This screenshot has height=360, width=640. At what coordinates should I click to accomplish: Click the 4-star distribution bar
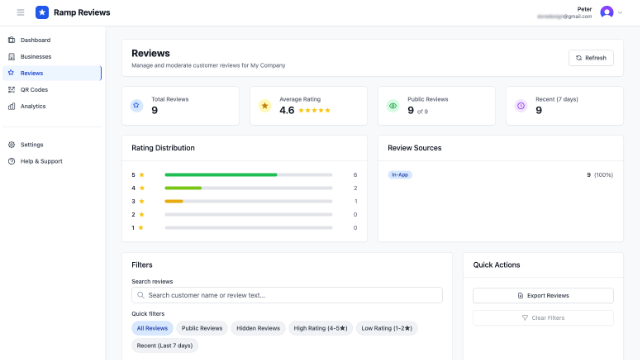click(183, 188)
